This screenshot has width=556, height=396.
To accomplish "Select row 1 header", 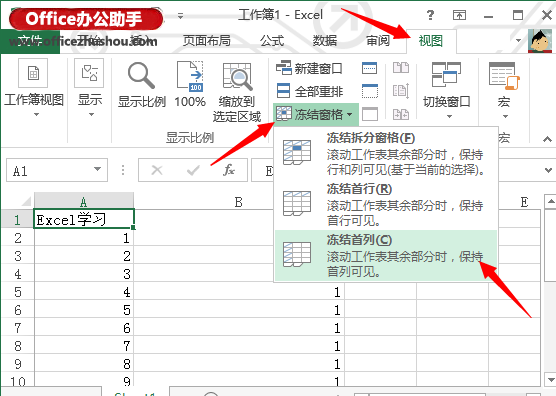I will tap(18, 220).
